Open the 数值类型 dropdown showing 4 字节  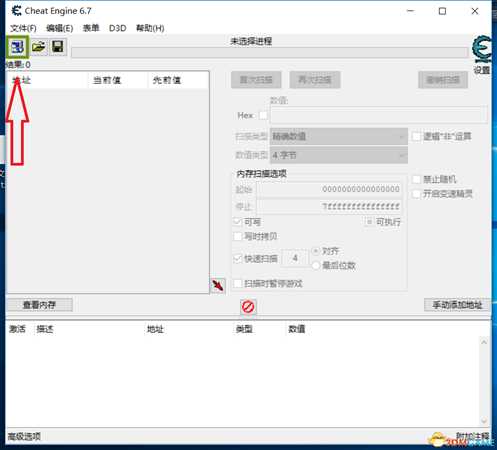339,155
